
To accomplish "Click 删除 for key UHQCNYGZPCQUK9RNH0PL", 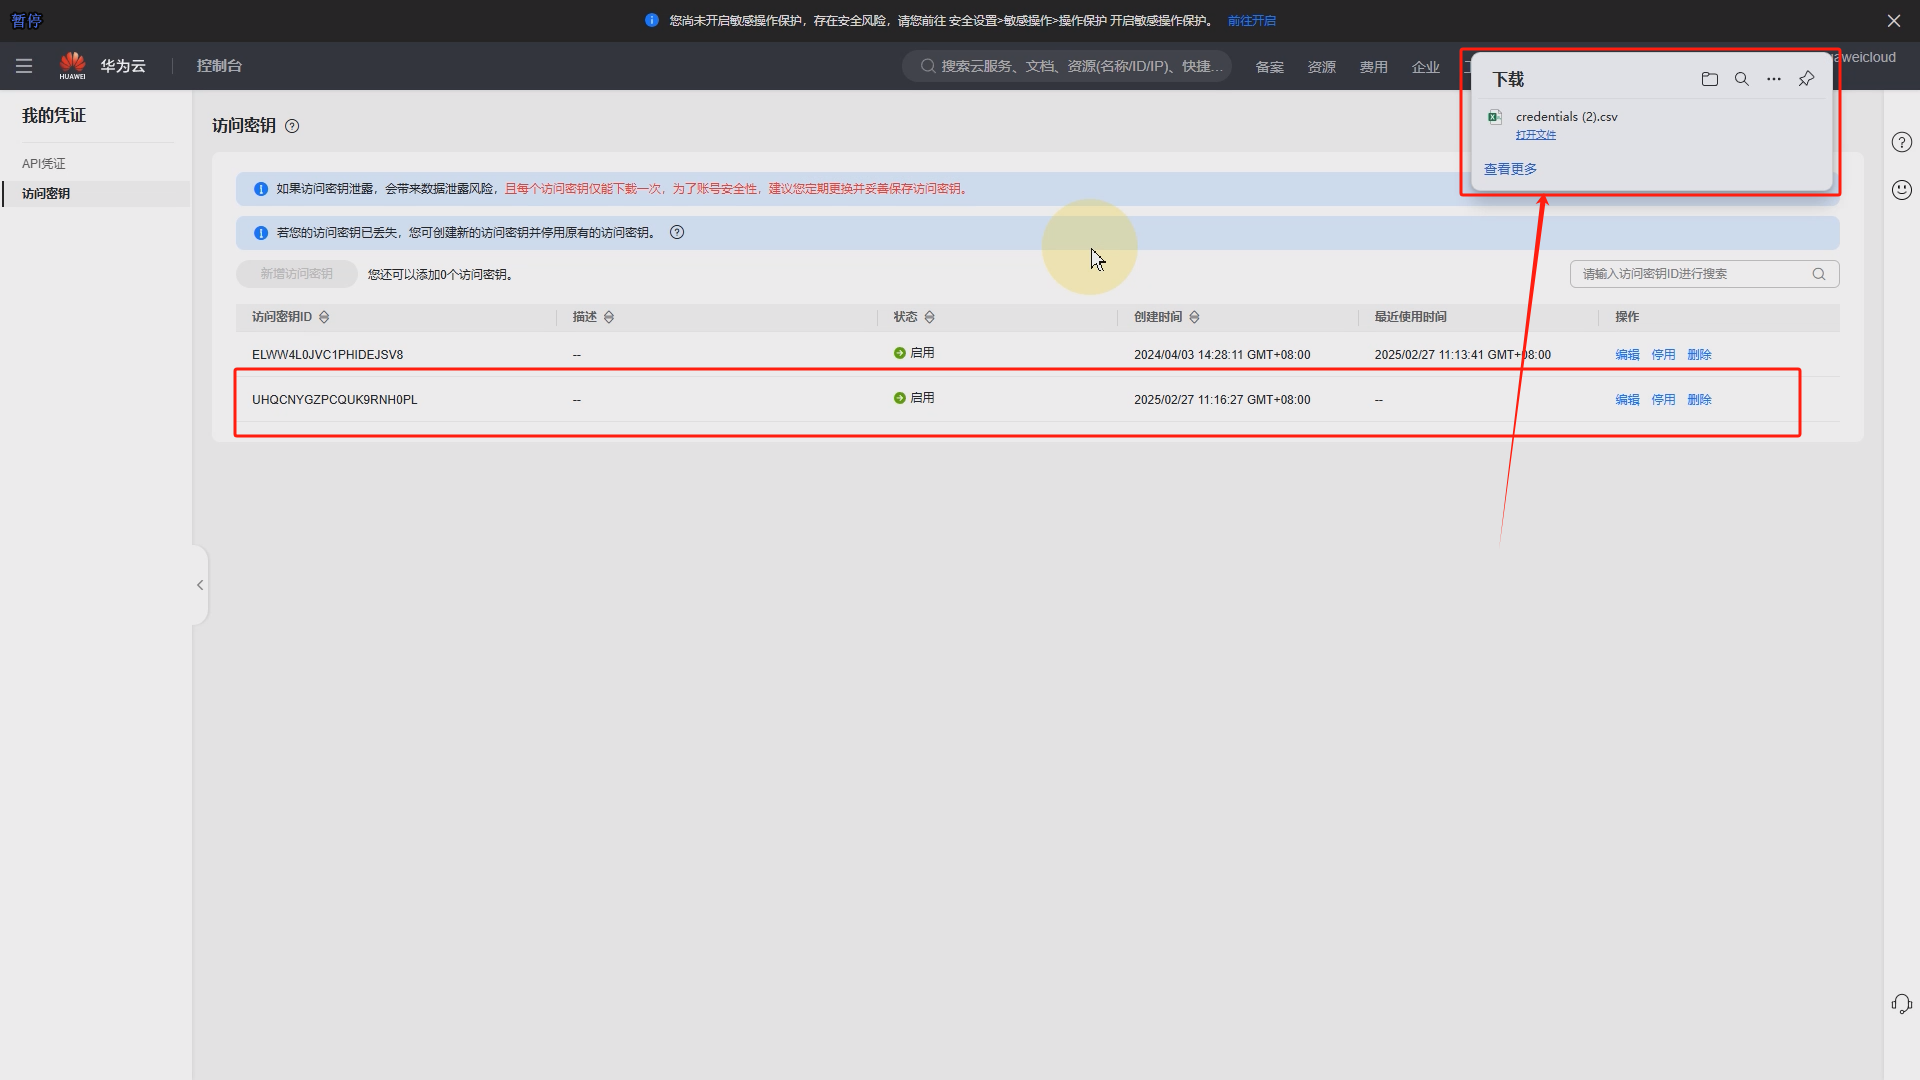I will coord(1699,400).
